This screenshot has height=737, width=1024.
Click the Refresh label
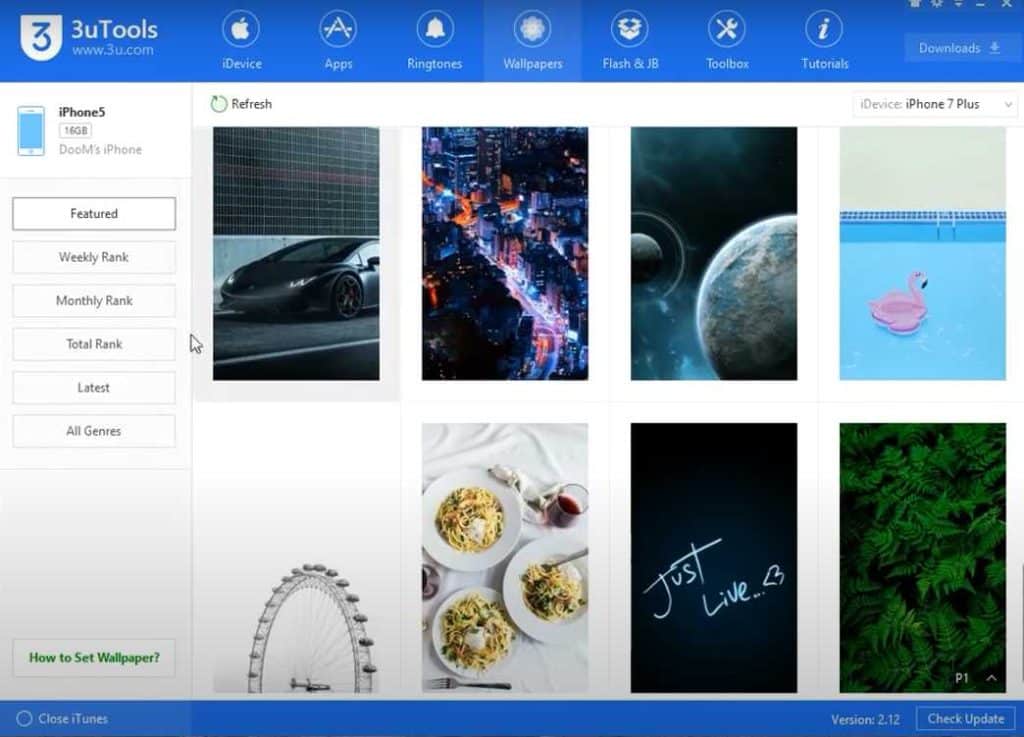tap(251, 104)
